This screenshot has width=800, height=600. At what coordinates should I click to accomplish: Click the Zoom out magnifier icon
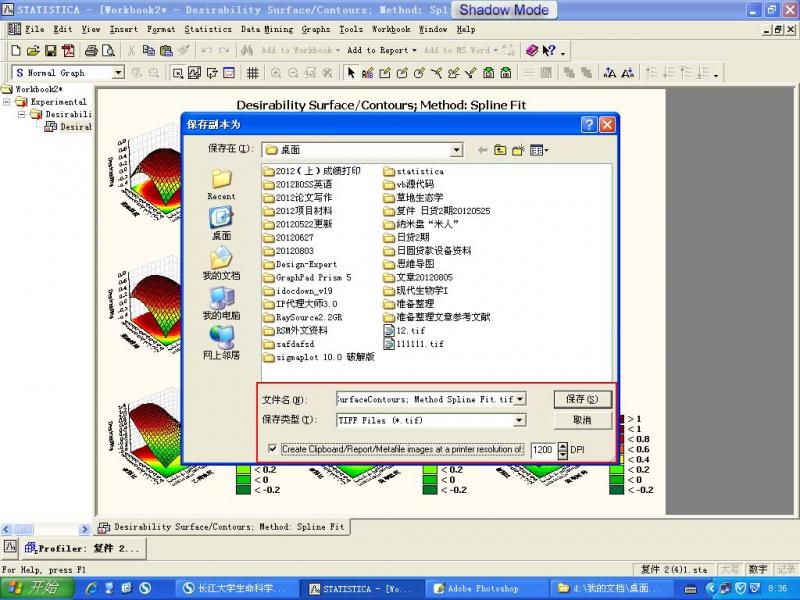[x=293, y=73]
